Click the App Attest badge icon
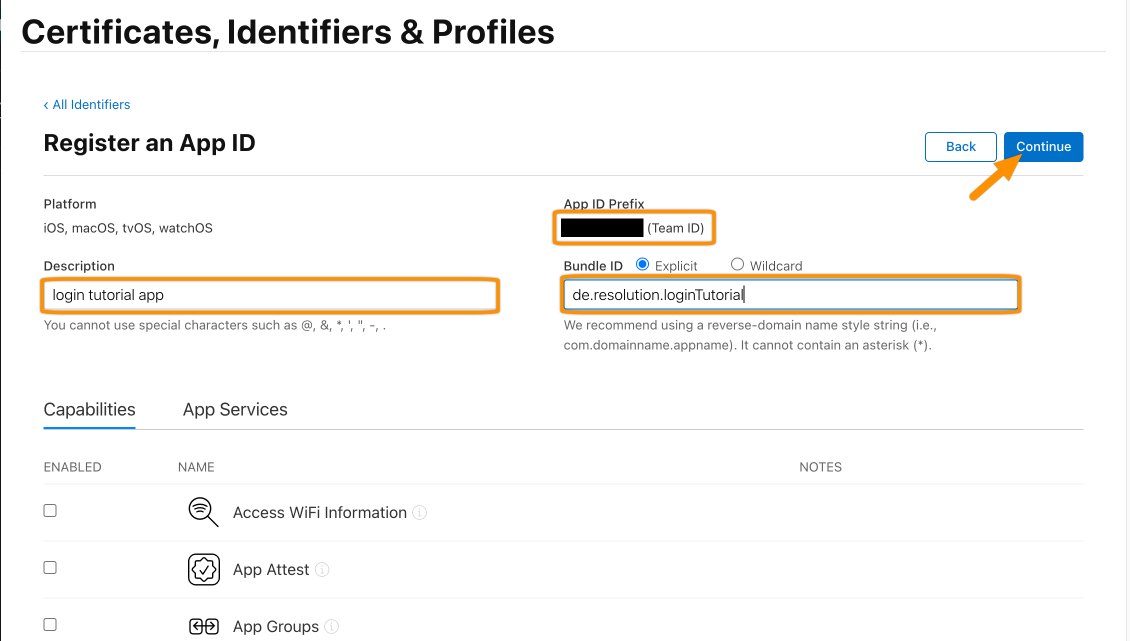The image size is (1130, 641). [204, 570]
